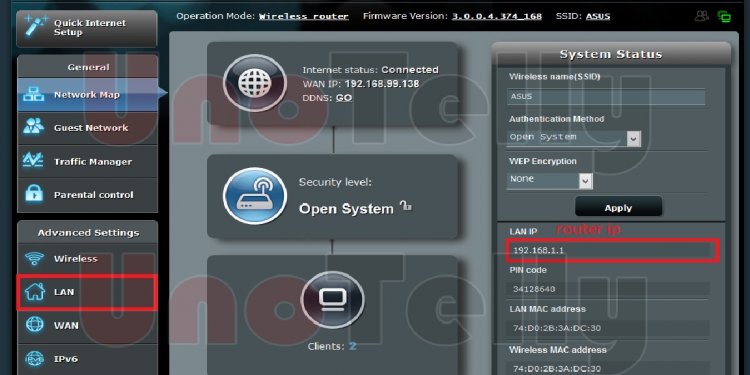Click the System Status panel header
This screenshot has width=750, height=375.
tap(611, 54)
